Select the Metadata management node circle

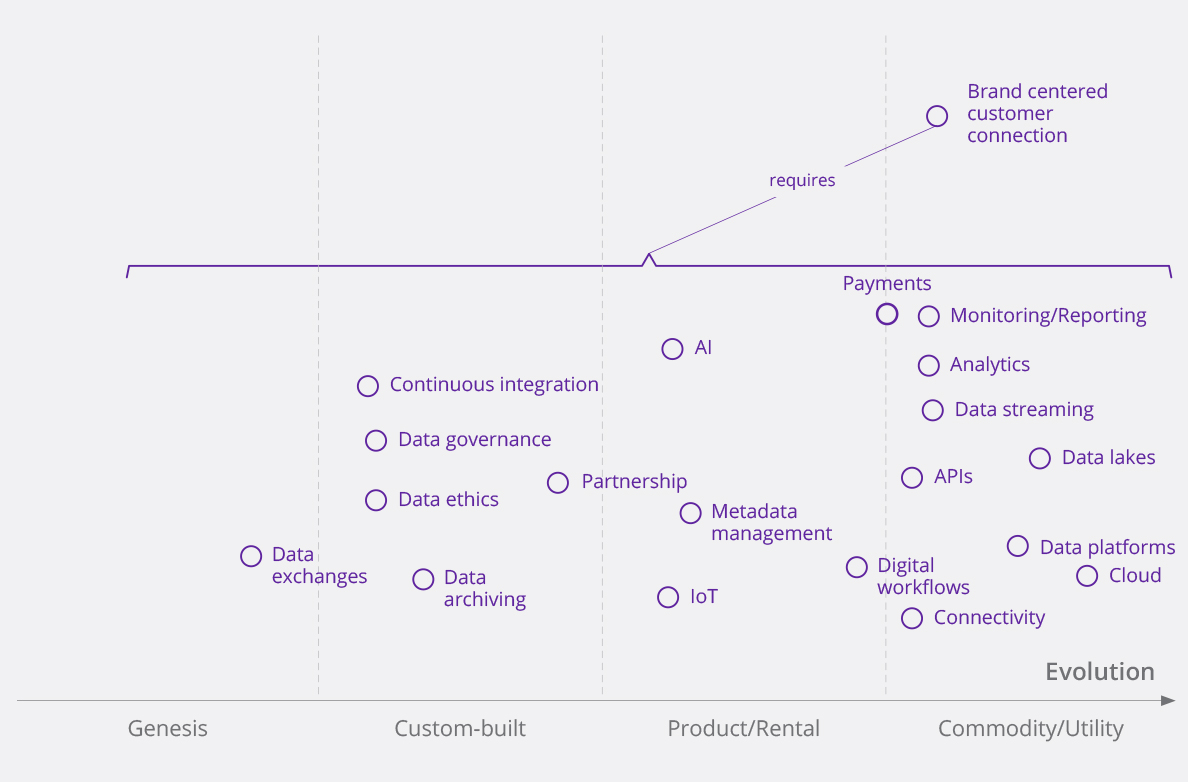tap(690, 513)
